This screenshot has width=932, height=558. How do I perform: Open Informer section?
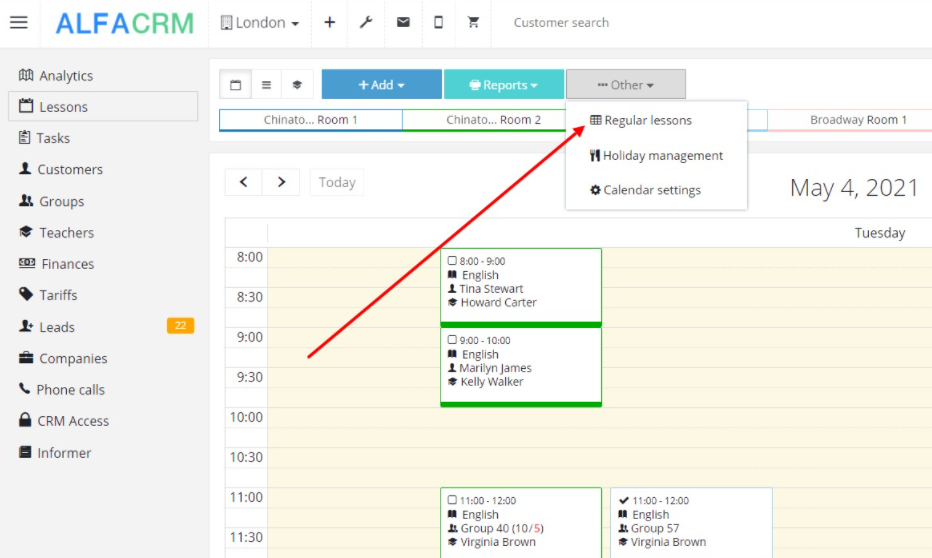pos(55,453)
